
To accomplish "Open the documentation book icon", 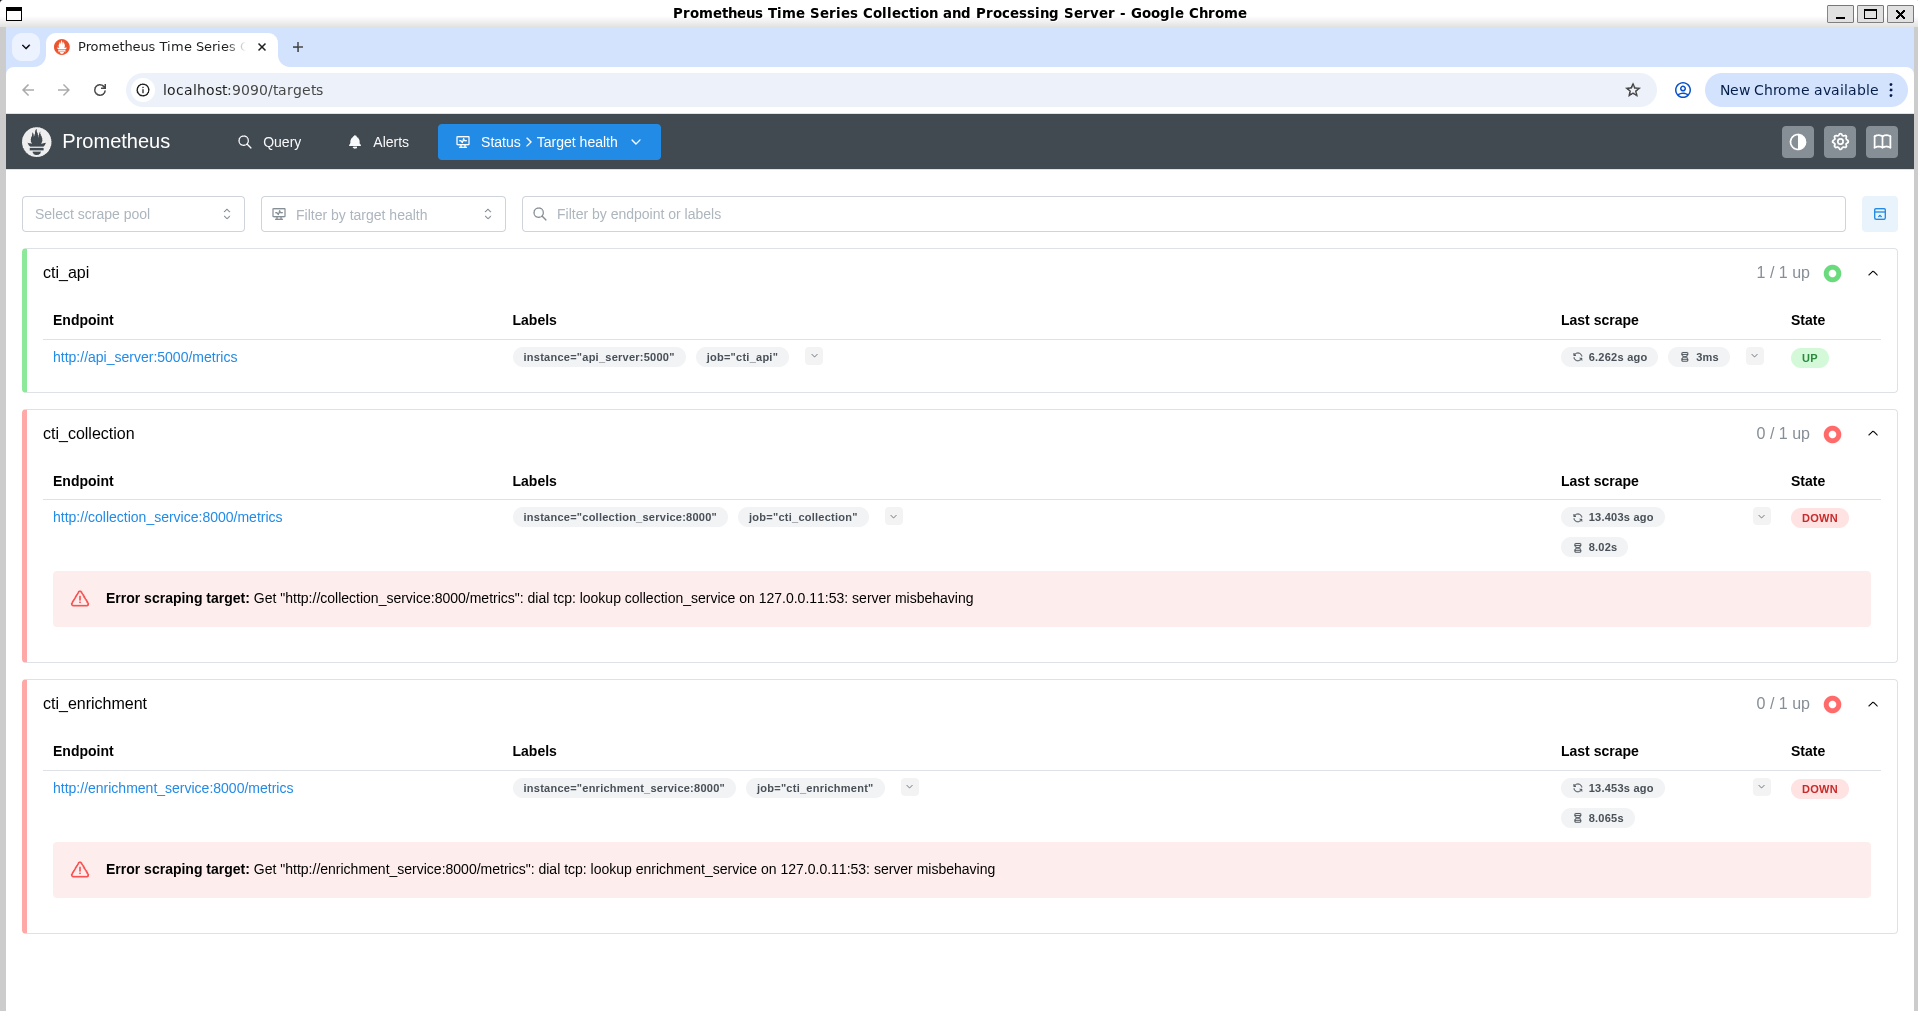I will click(x=1882, y=142).
